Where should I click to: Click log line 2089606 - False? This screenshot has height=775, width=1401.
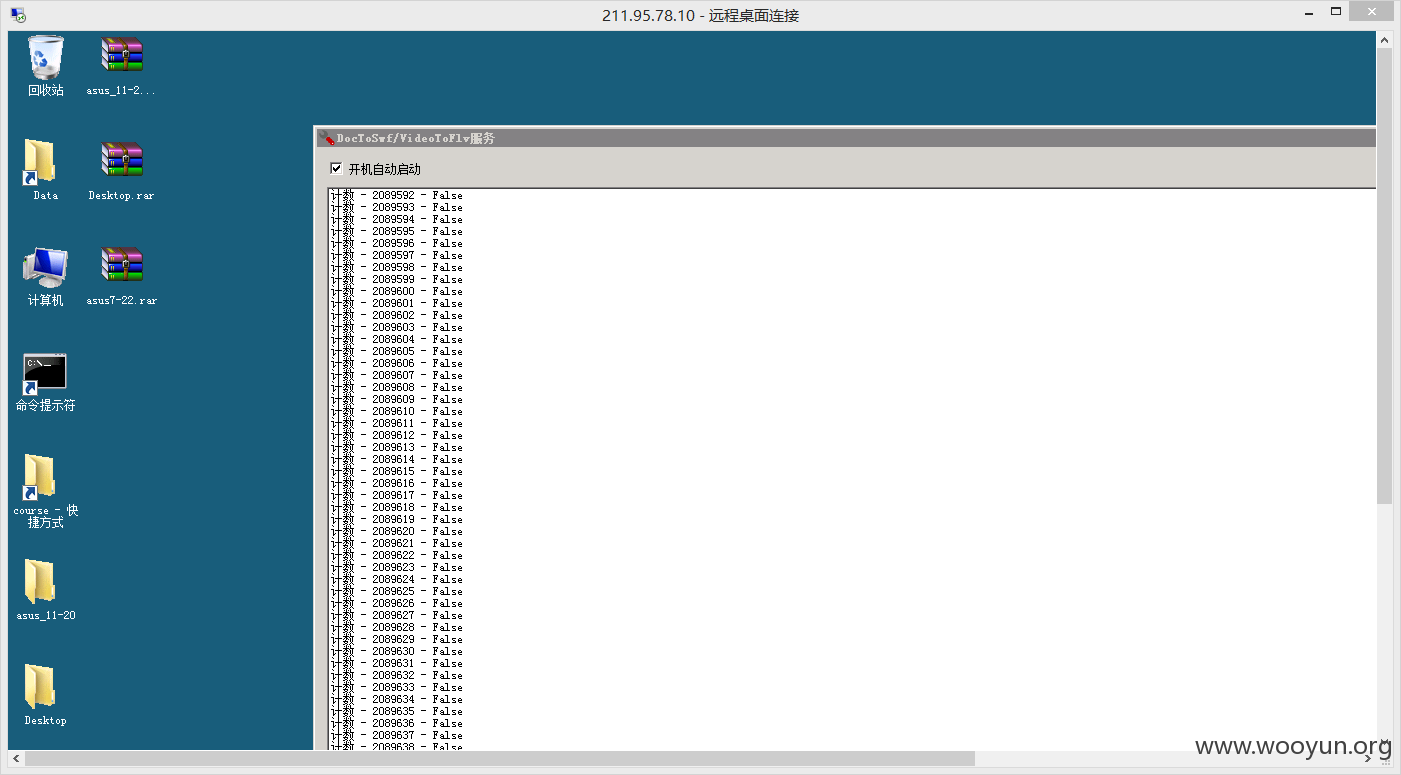tap(397, 364)
